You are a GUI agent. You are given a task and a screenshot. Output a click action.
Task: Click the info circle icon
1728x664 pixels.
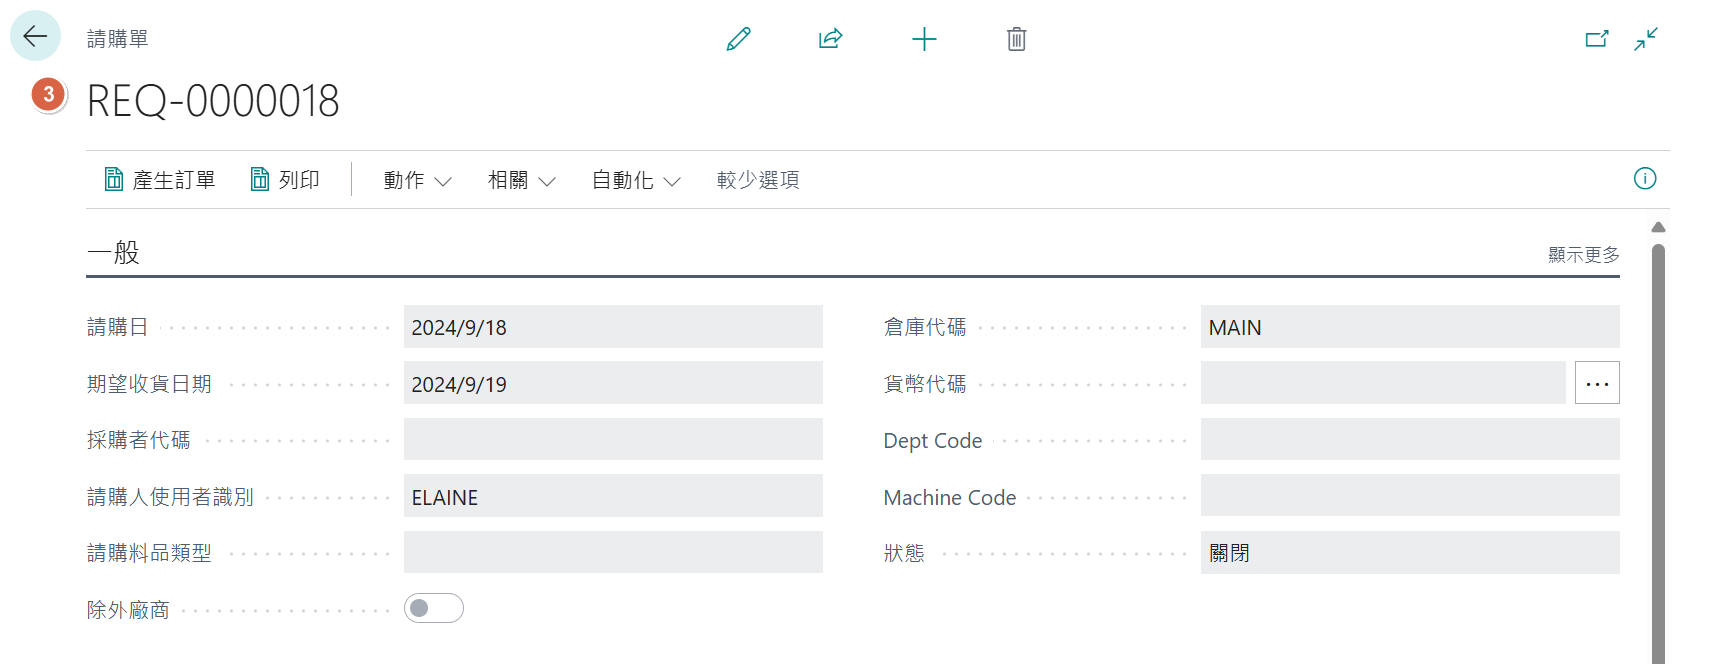pos(1645,178)
